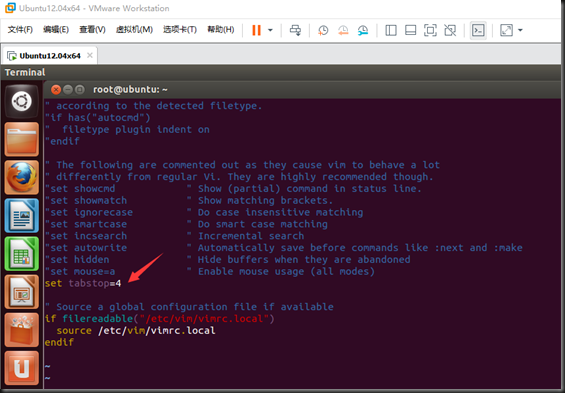Open the 虚拟机(M) menu
This screenshot has height=393, width=565.
[134, 30]
